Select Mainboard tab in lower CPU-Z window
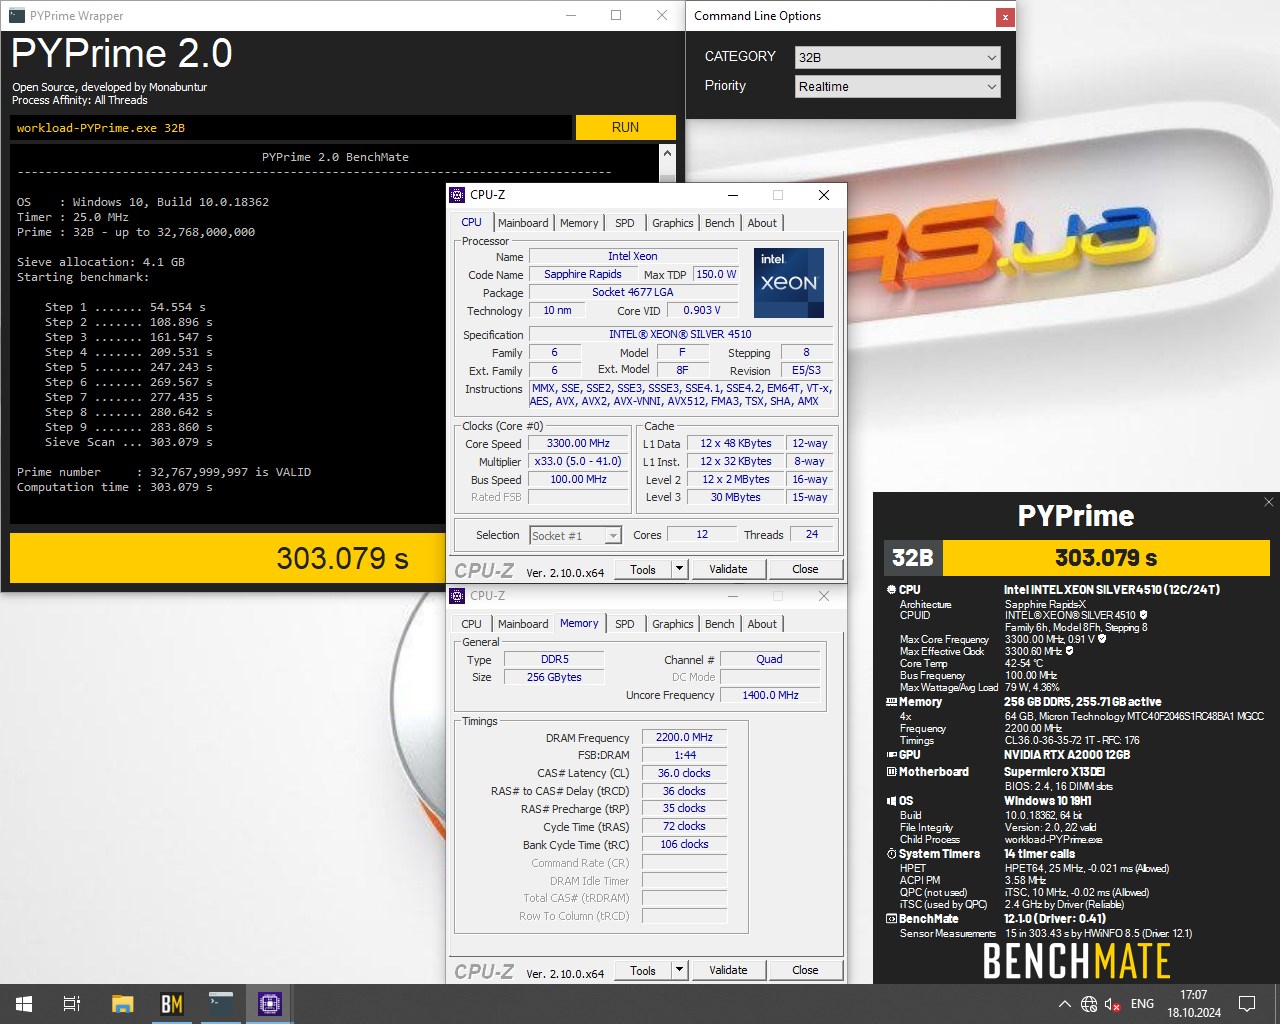This screenshot has height=1024, width=1280. [523, 624]
